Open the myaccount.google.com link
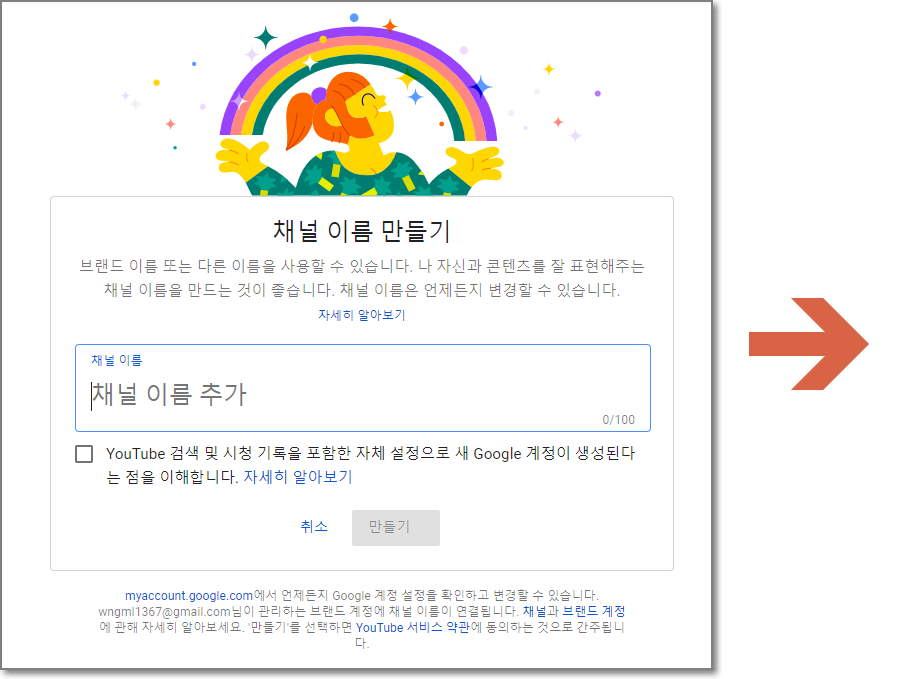The image size is (901, 679). pyautogui.click(x=189, y=595)
